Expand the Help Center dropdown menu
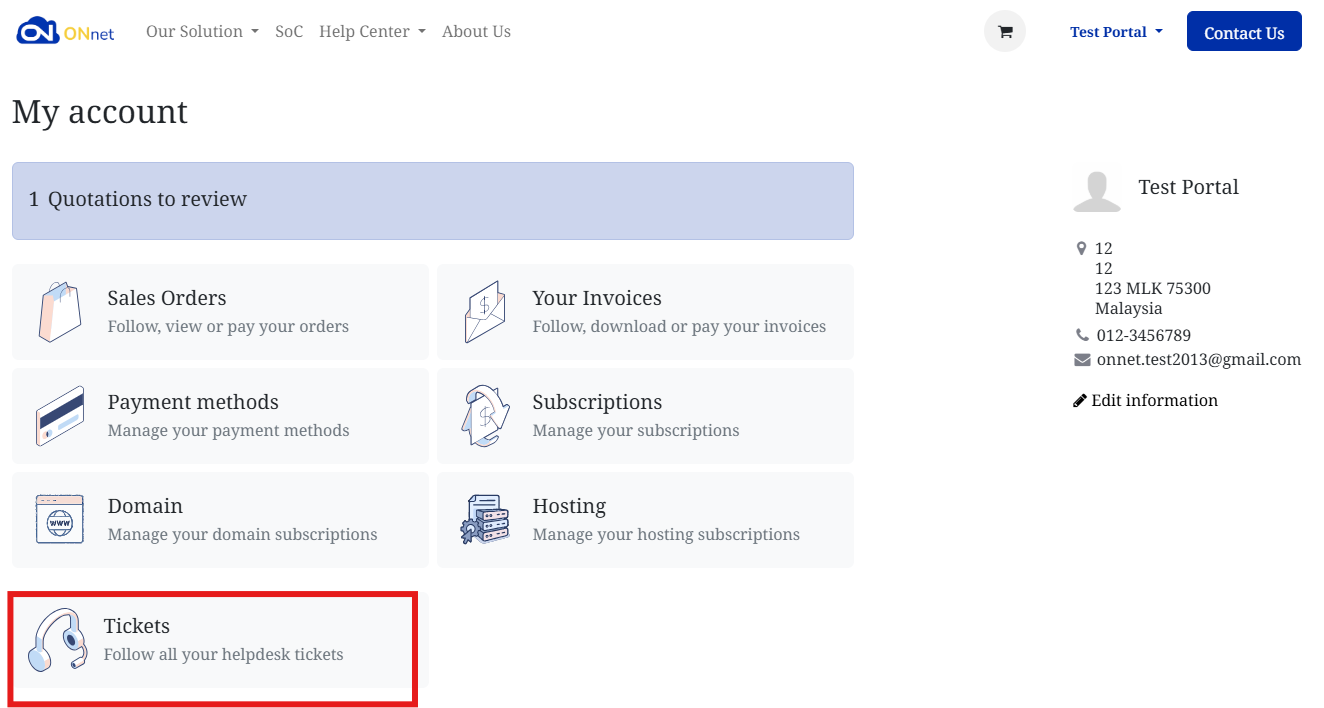Image resolution: width=1324 pixels, height=708 pixels. pyautogui.click(x=372, y=32)
